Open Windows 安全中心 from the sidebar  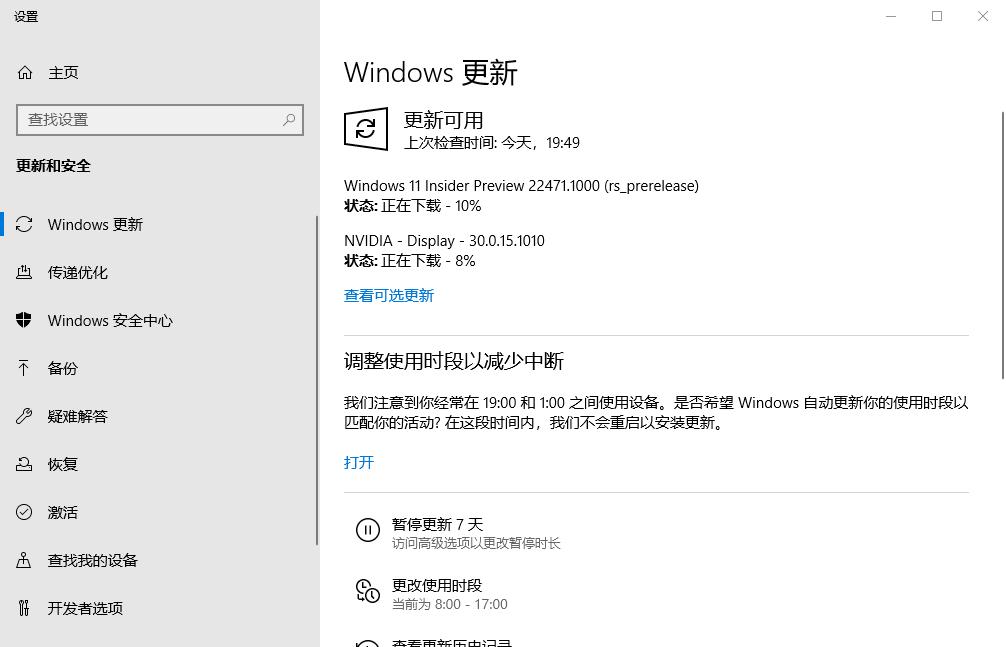[x=28, y=320]
